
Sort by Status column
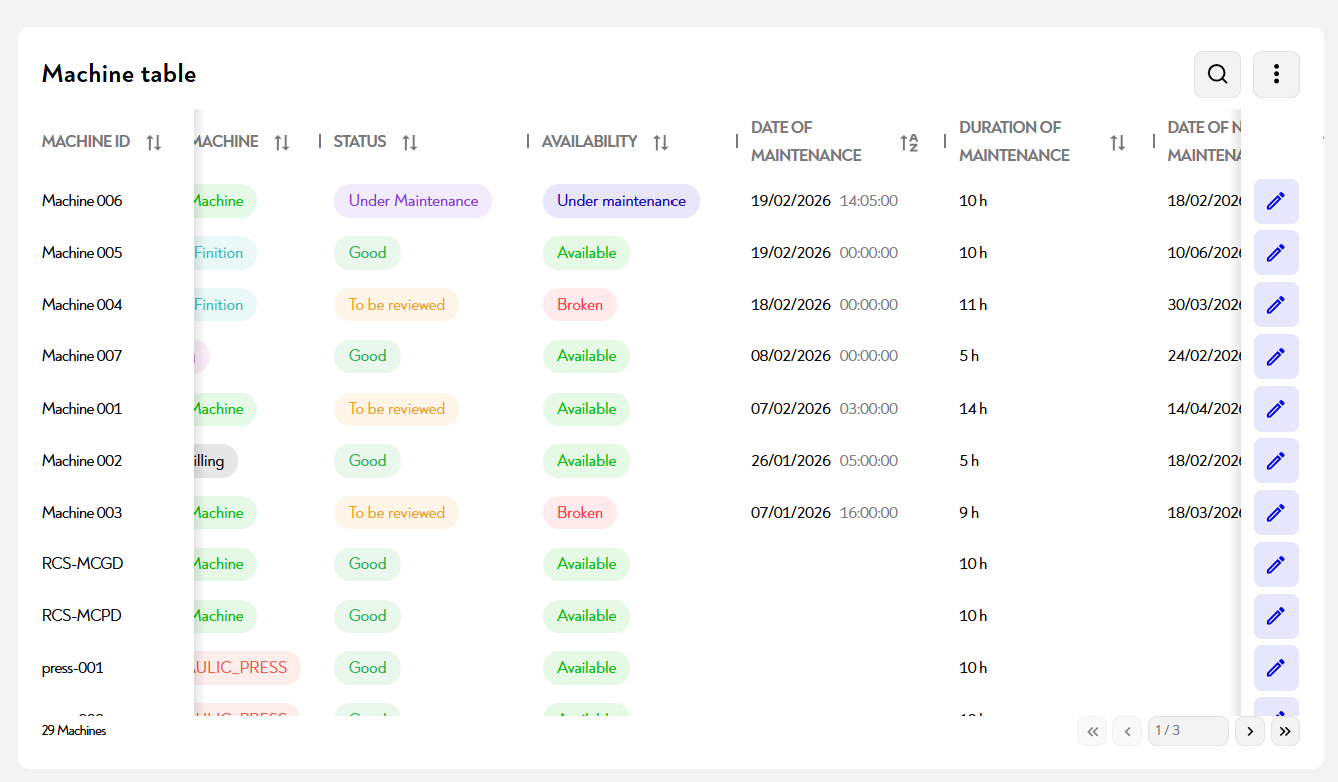tap(409, 142)
